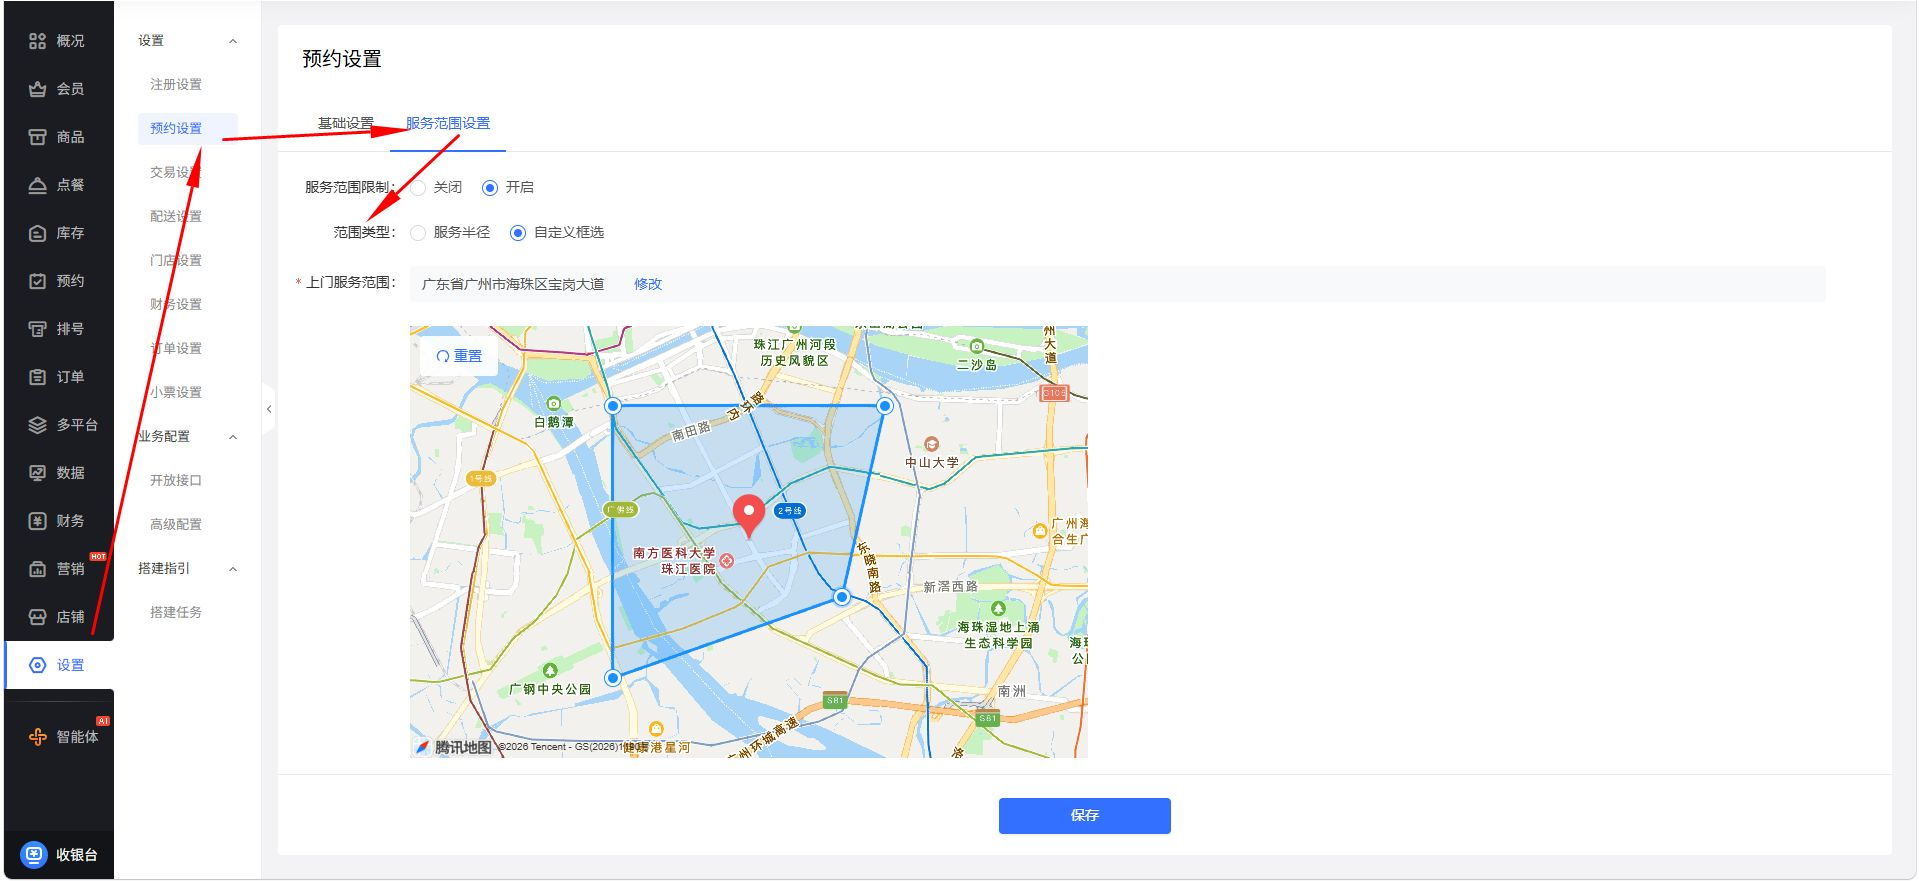
Task: Click the 中山大学 landmark on map
Action: (932, 462)
